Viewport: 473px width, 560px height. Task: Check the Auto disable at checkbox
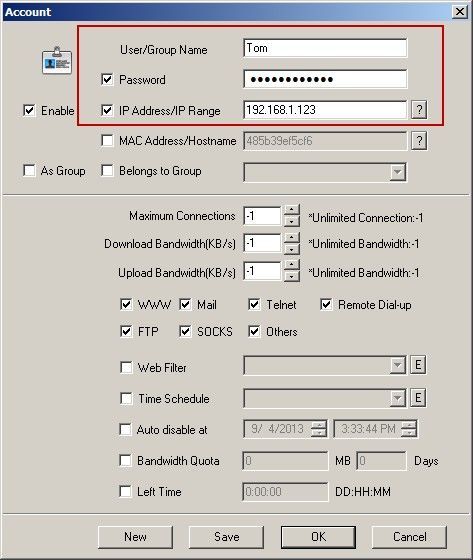pyautogui.click(x=125, y=429)
